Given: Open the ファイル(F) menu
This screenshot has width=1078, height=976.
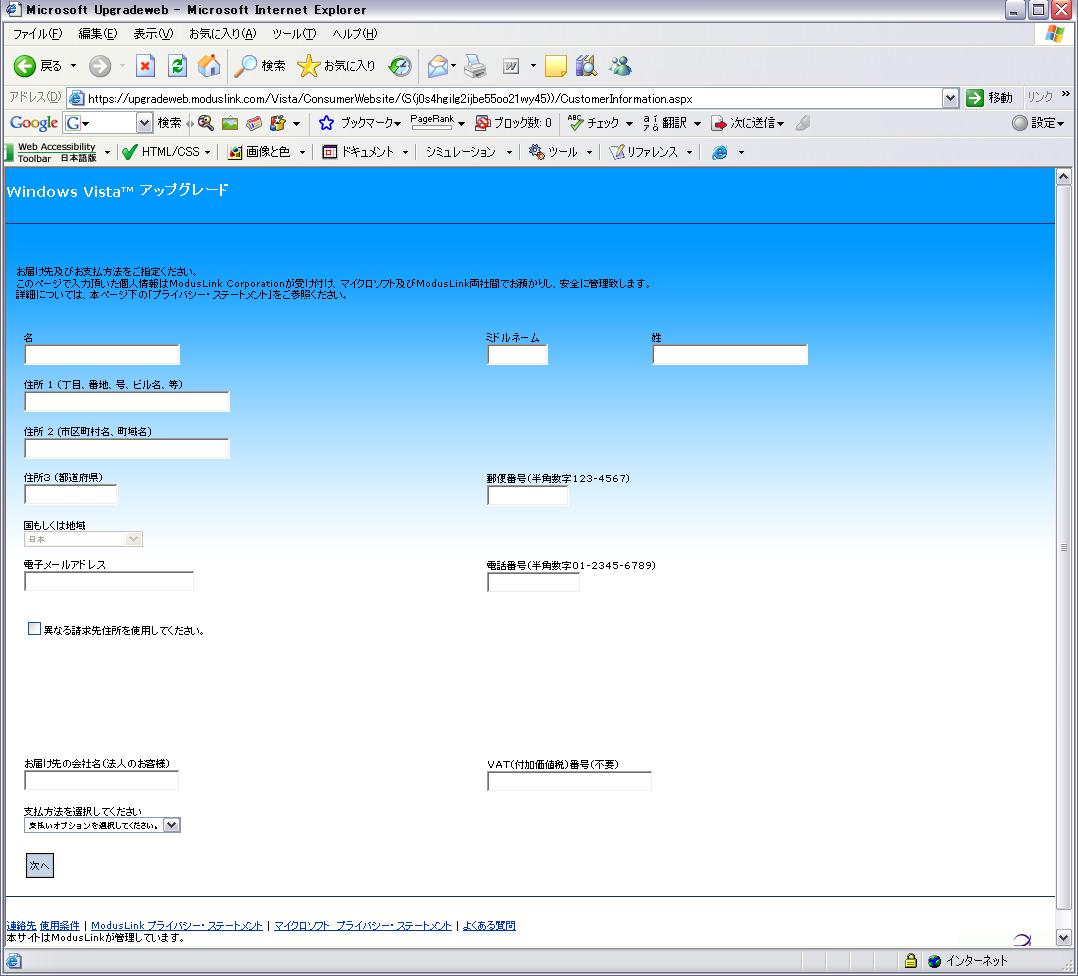Looking at the screenshot, I should point(37,34).
